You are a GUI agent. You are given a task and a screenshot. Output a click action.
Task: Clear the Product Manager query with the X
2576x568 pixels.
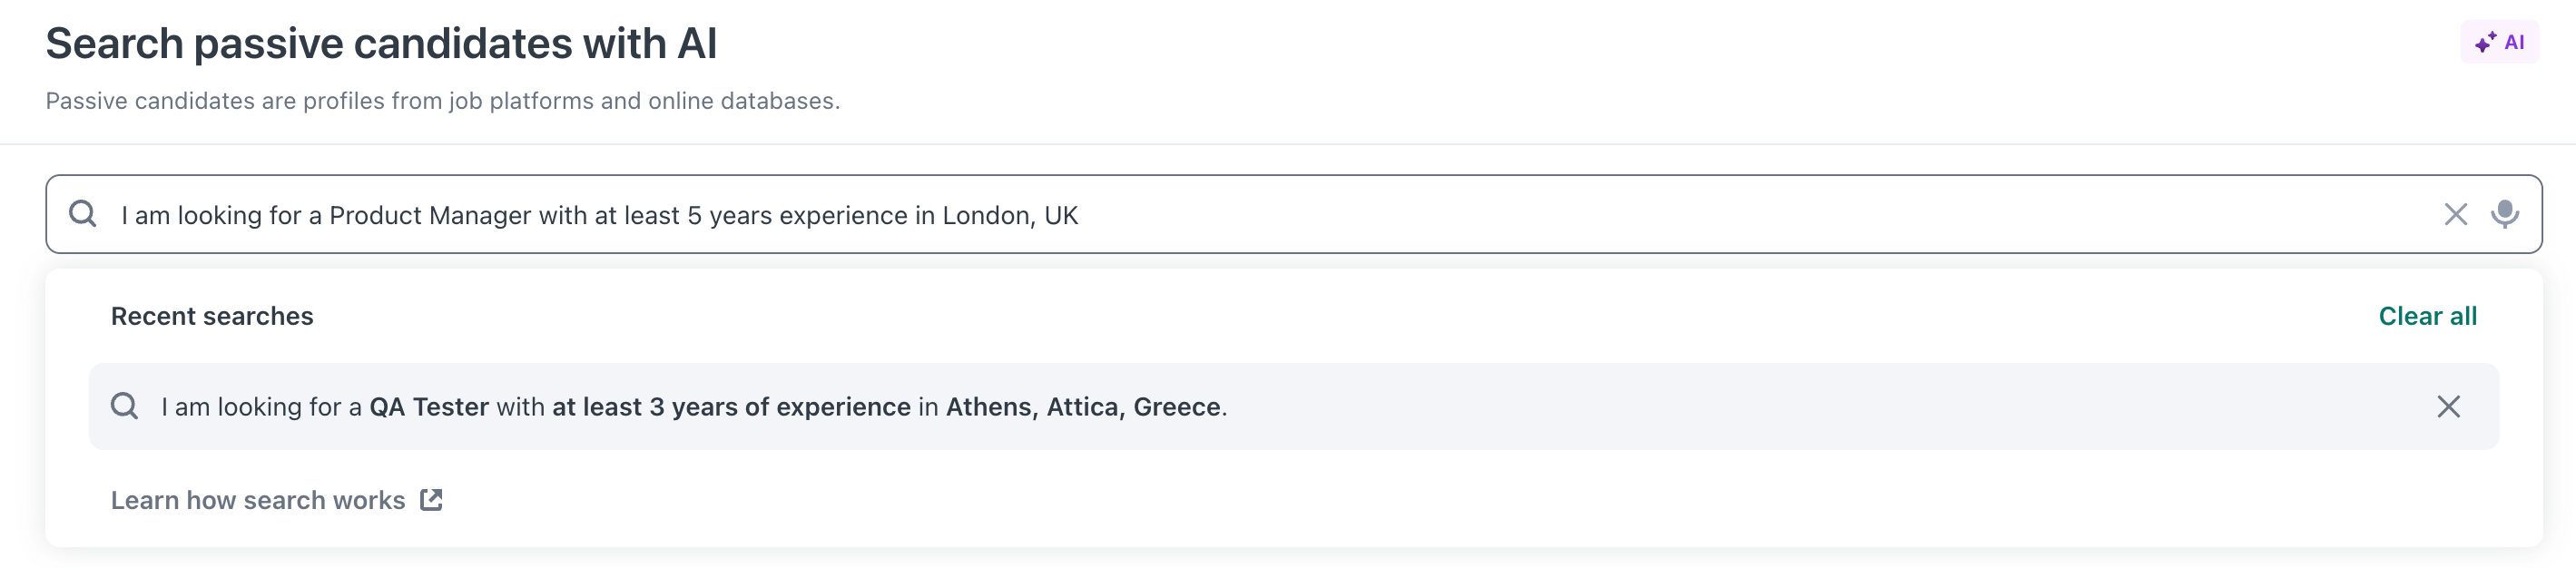click(x=2455, y=214)
